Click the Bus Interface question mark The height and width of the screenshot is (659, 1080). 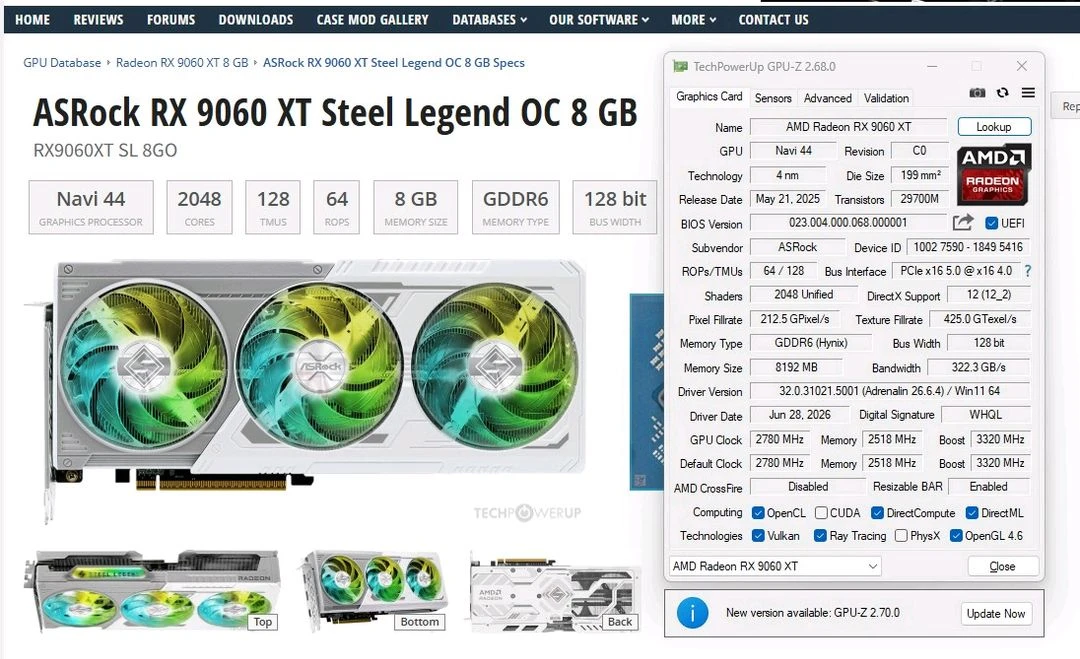[1028, 271]
